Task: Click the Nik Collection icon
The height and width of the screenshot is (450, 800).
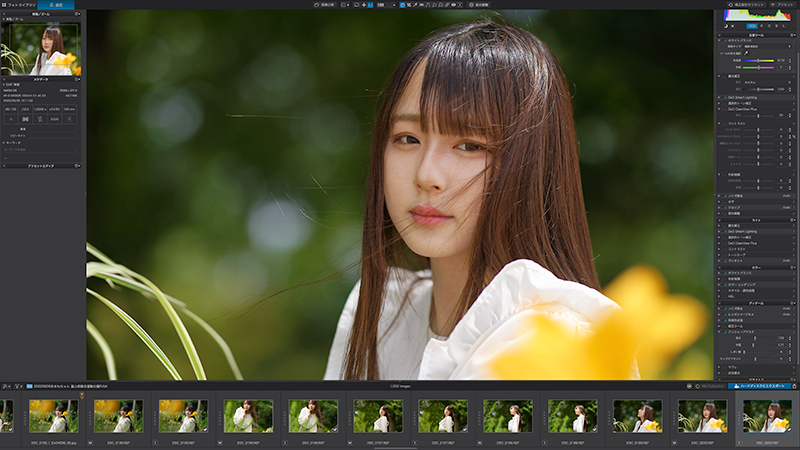Action: coord(697,386)
